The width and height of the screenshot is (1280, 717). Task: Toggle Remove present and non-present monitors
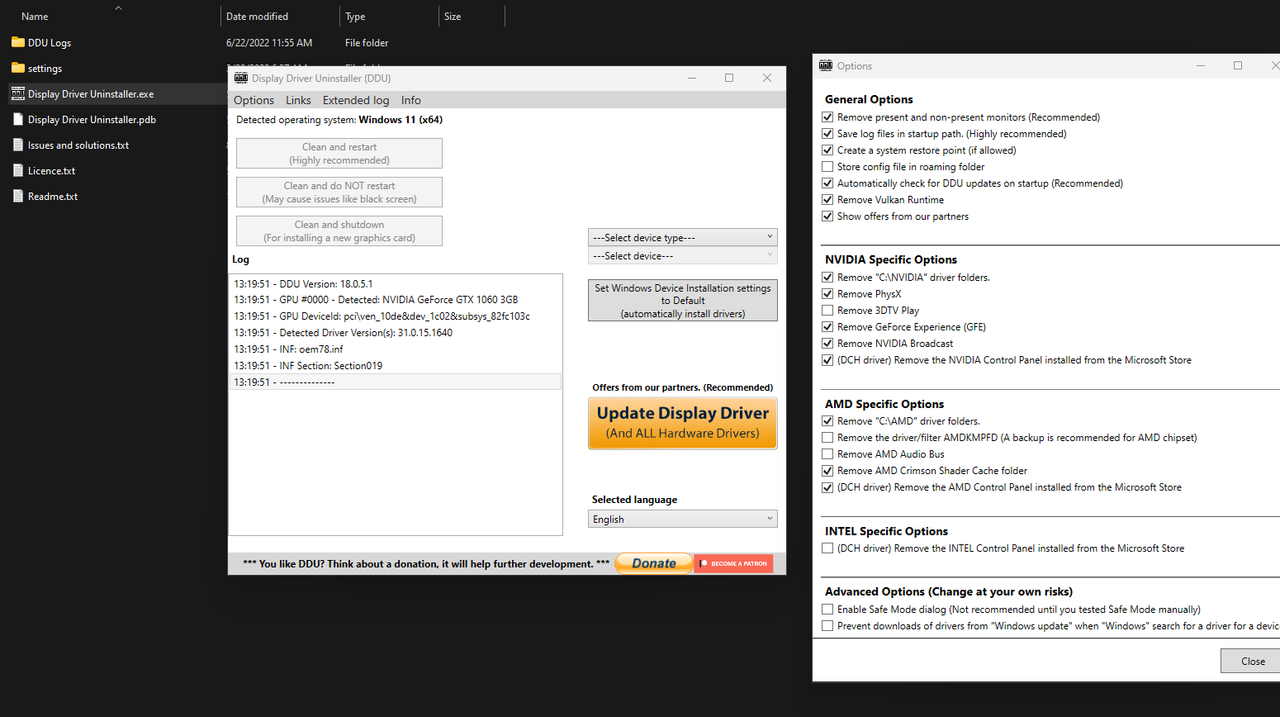pyautogui.click(x=827, y=117)
